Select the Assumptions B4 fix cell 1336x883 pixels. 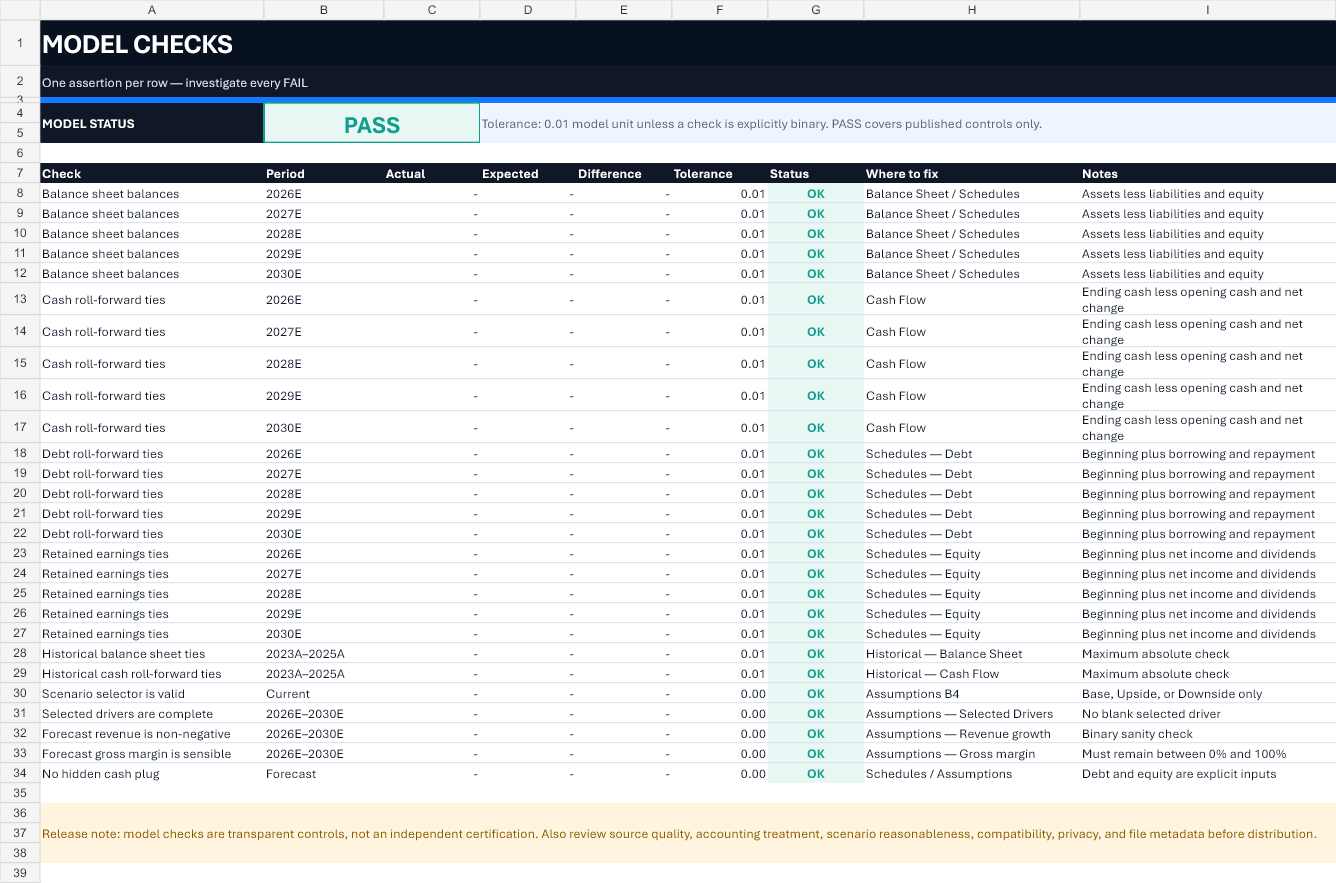(972, 693)
